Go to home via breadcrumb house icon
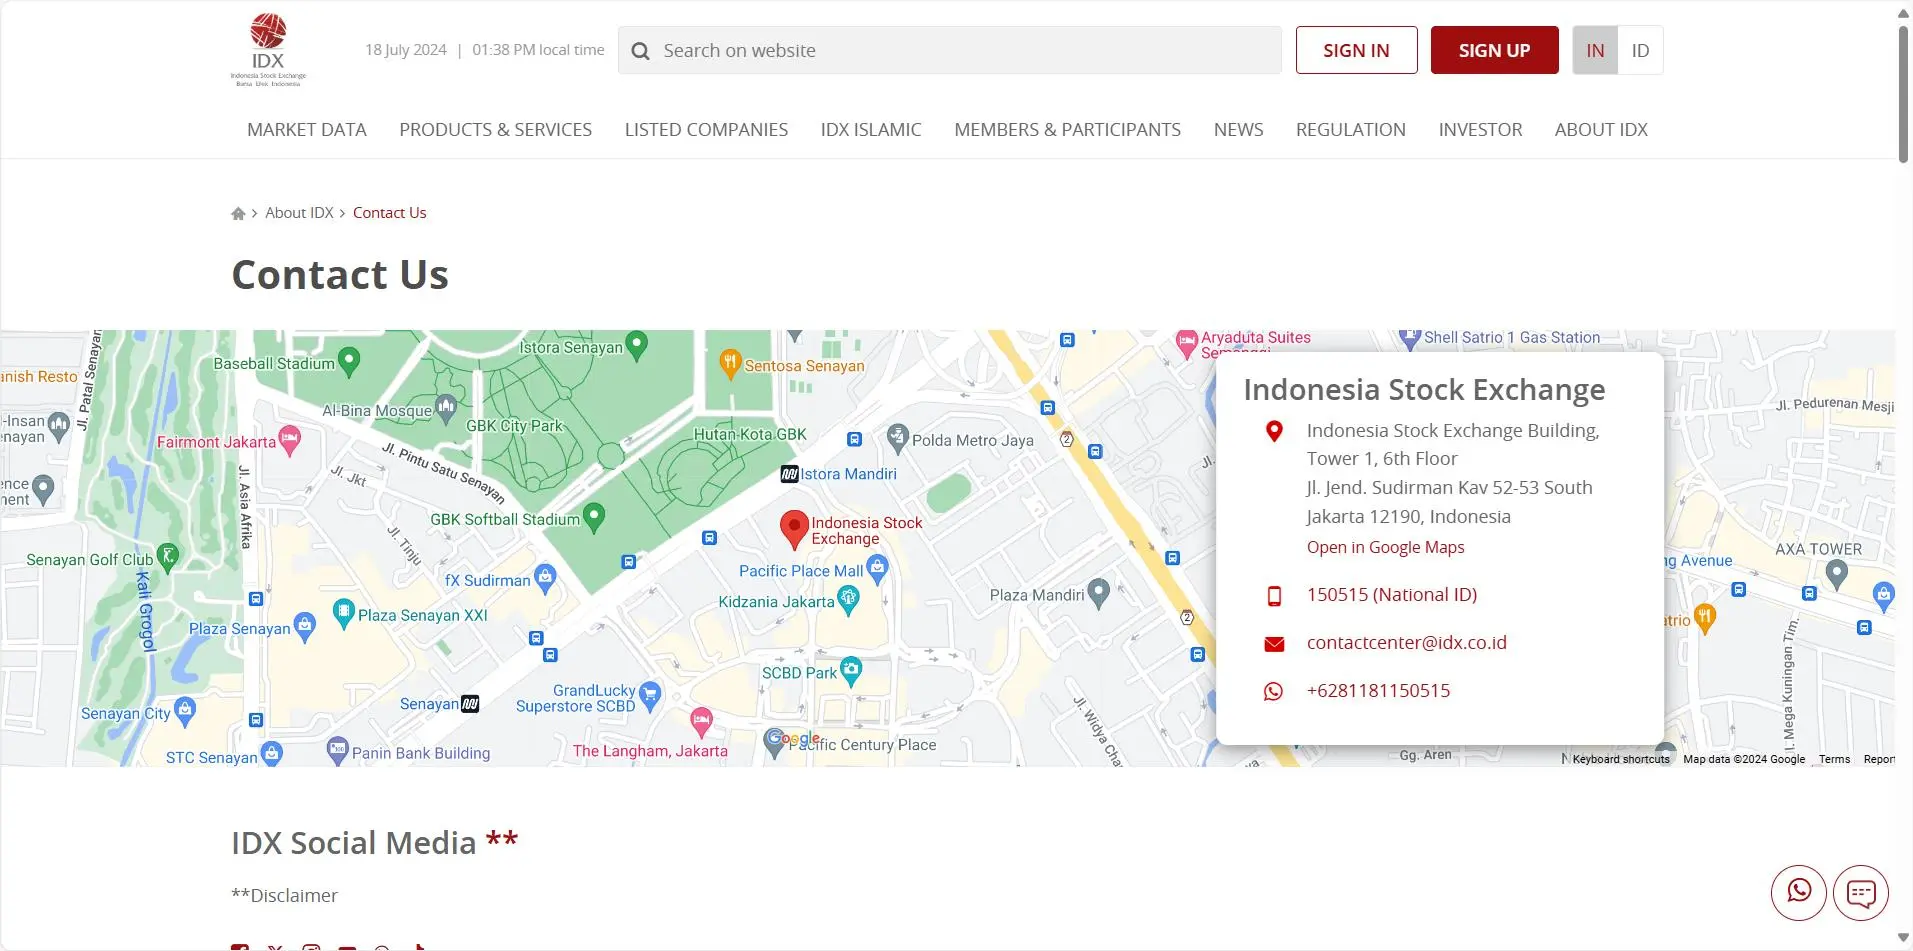1913x951 pixels. coord(238,213)
